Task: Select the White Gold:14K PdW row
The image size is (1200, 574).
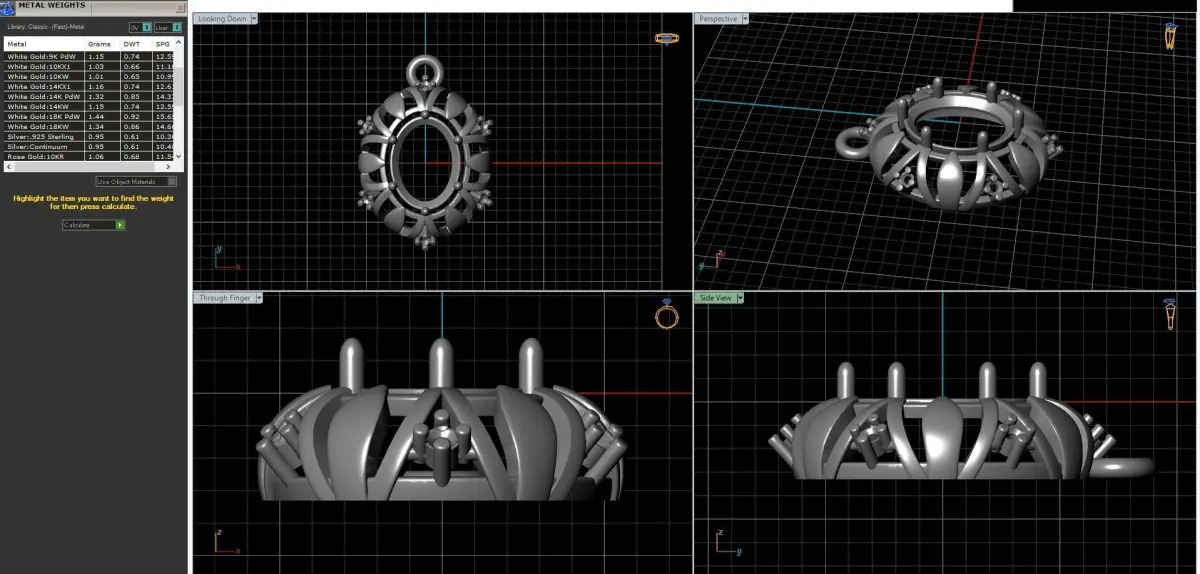Action: 90,97
